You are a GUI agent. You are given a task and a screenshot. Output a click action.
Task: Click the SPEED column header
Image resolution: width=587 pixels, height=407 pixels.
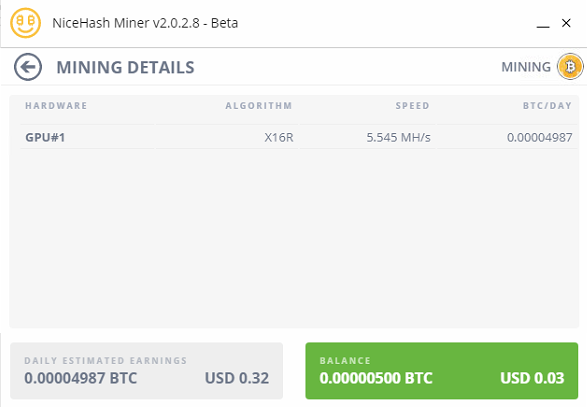pyautogui.click(x=413, y=106)
